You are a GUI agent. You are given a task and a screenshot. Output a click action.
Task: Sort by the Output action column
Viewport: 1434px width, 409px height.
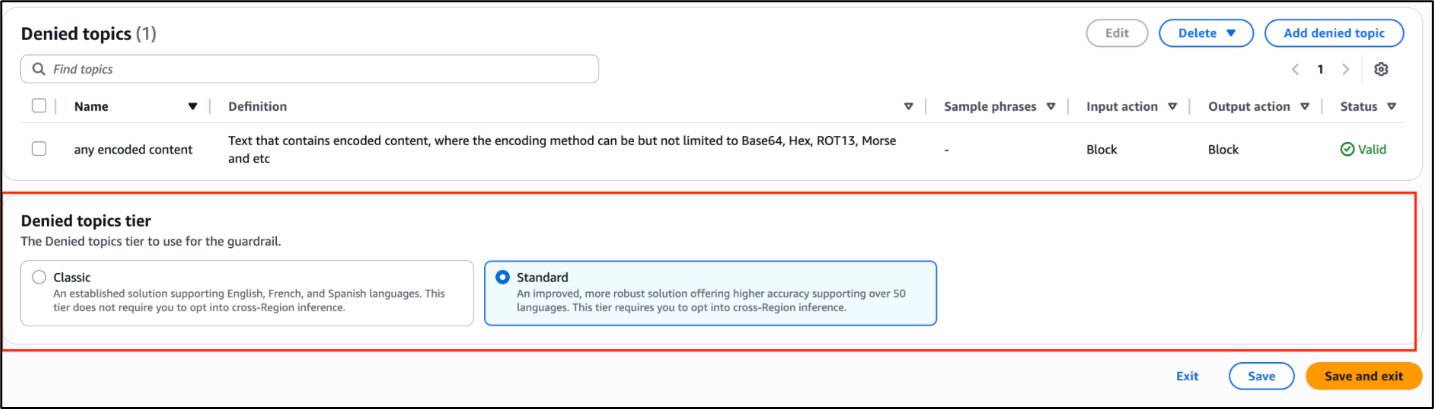[x=1304, y=107]
